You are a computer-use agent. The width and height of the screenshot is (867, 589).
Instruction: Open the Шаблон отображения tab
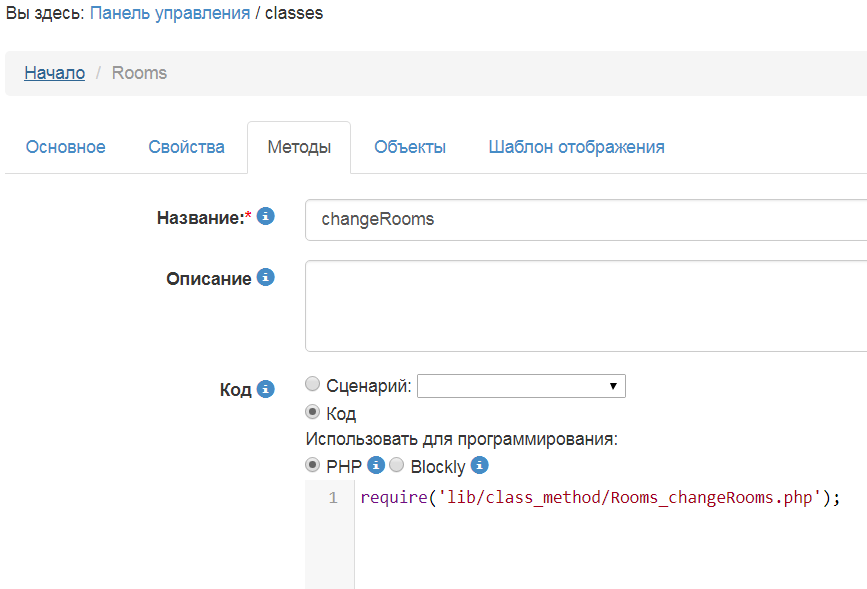pos(576,147)
